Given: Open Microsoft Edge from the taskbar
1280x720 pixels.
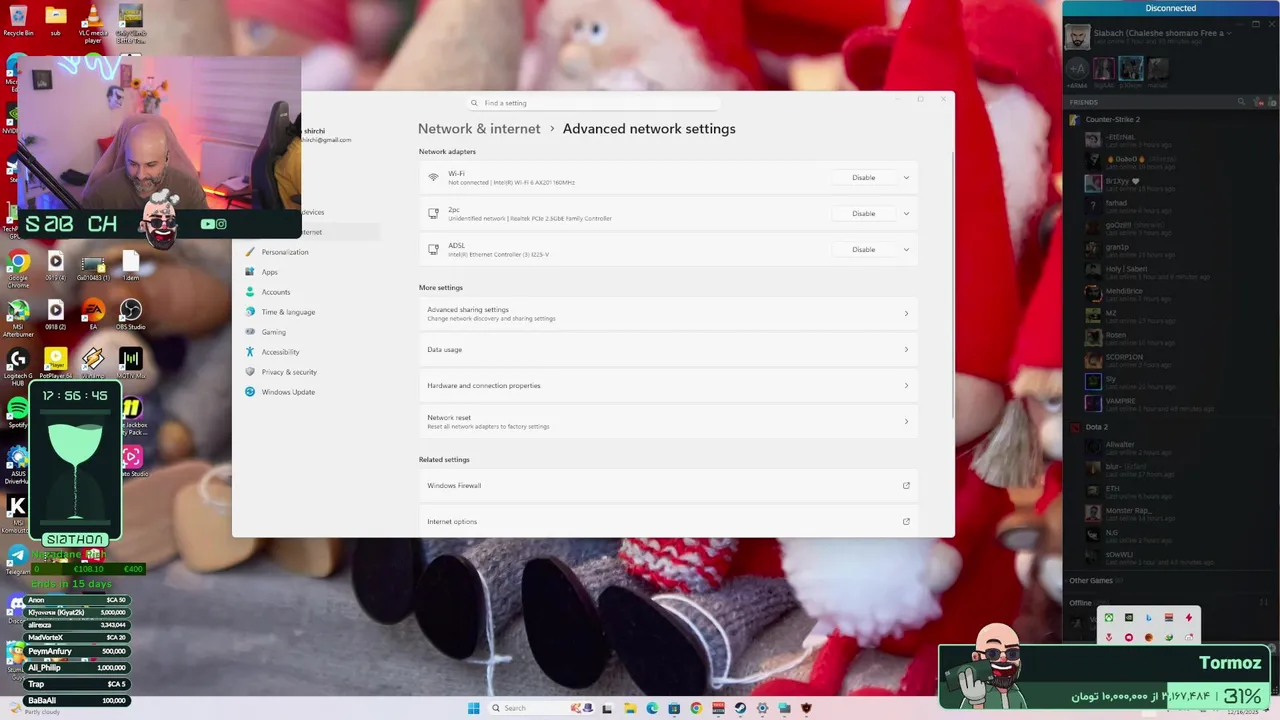Looking at the screenshot, I should pos(652,708).
